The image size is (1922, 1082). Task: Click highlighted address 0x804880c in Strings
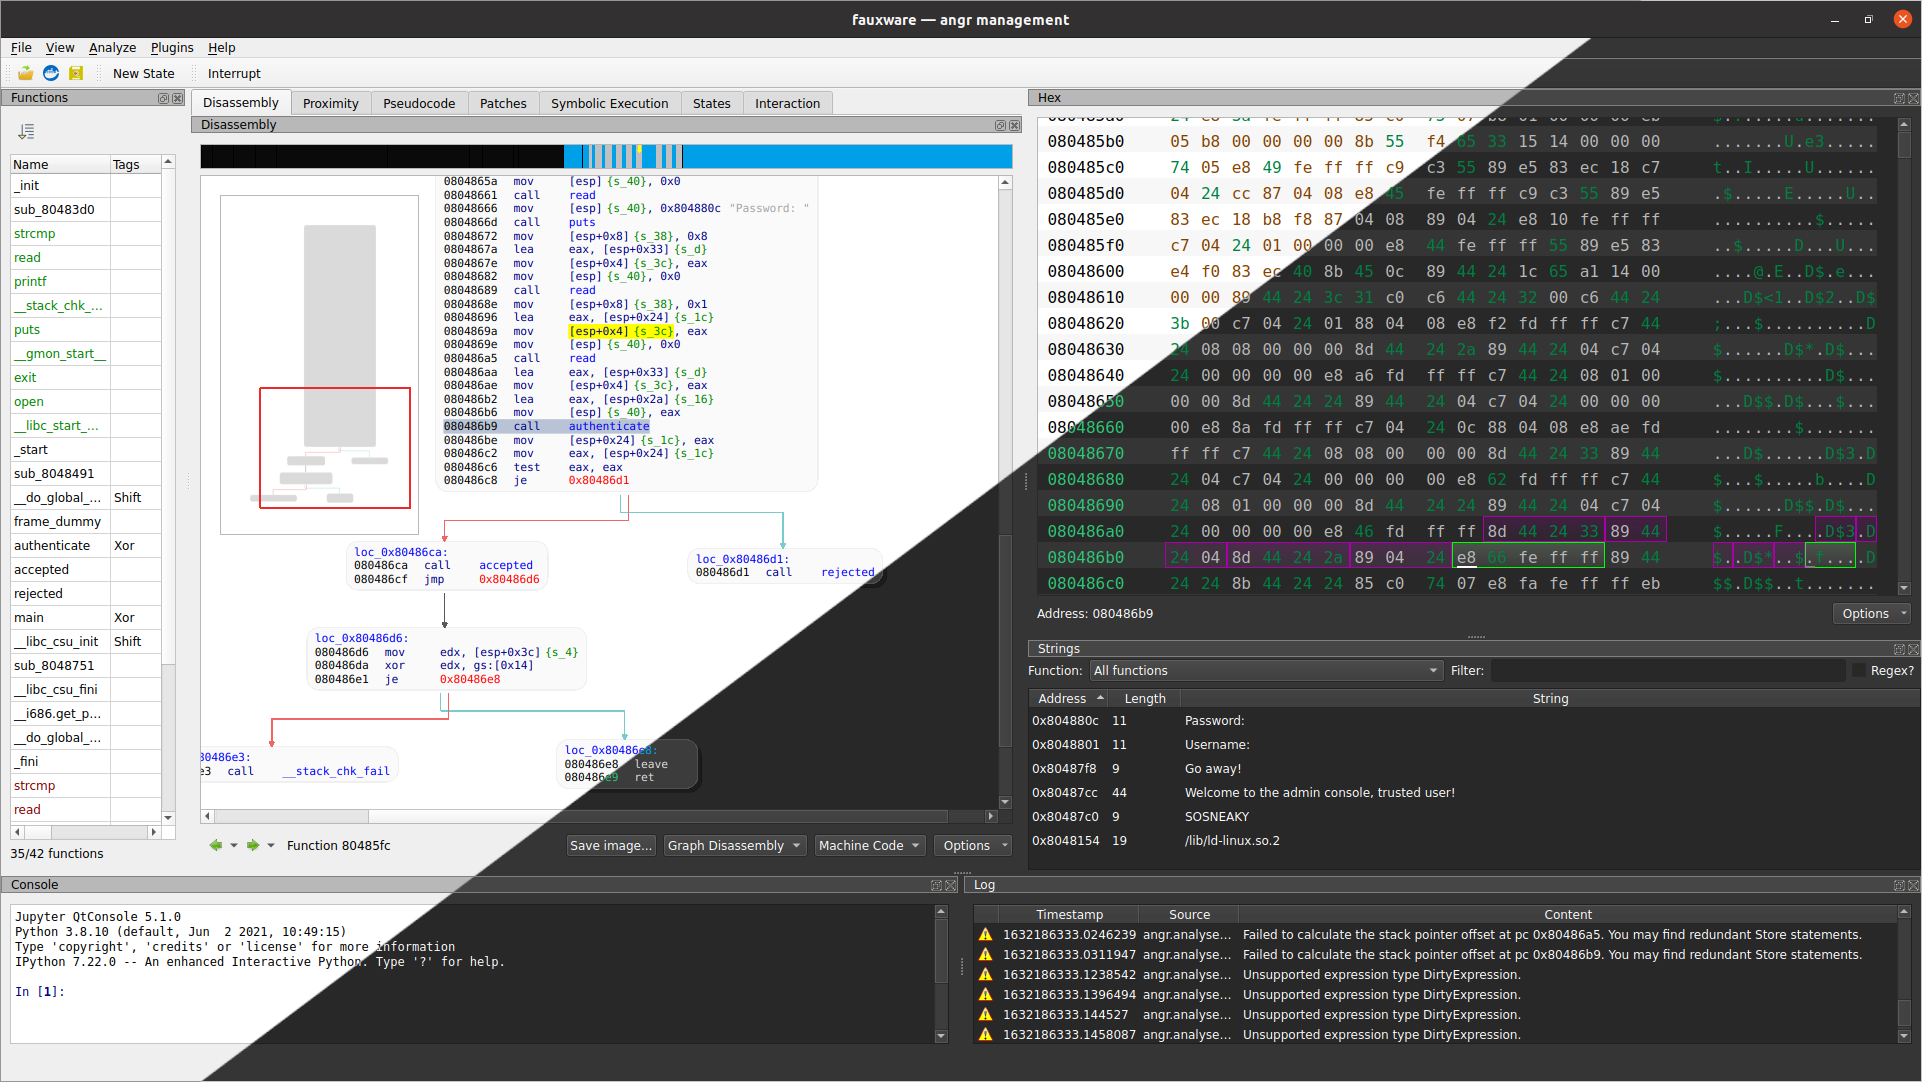1065,720
